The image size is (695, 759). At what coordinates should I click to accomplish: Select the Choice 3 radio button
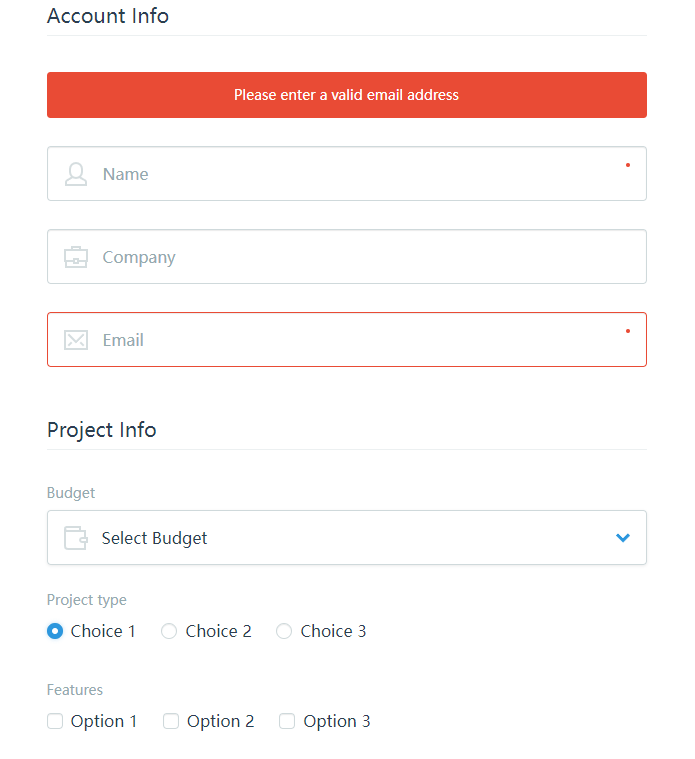point(284,631)
